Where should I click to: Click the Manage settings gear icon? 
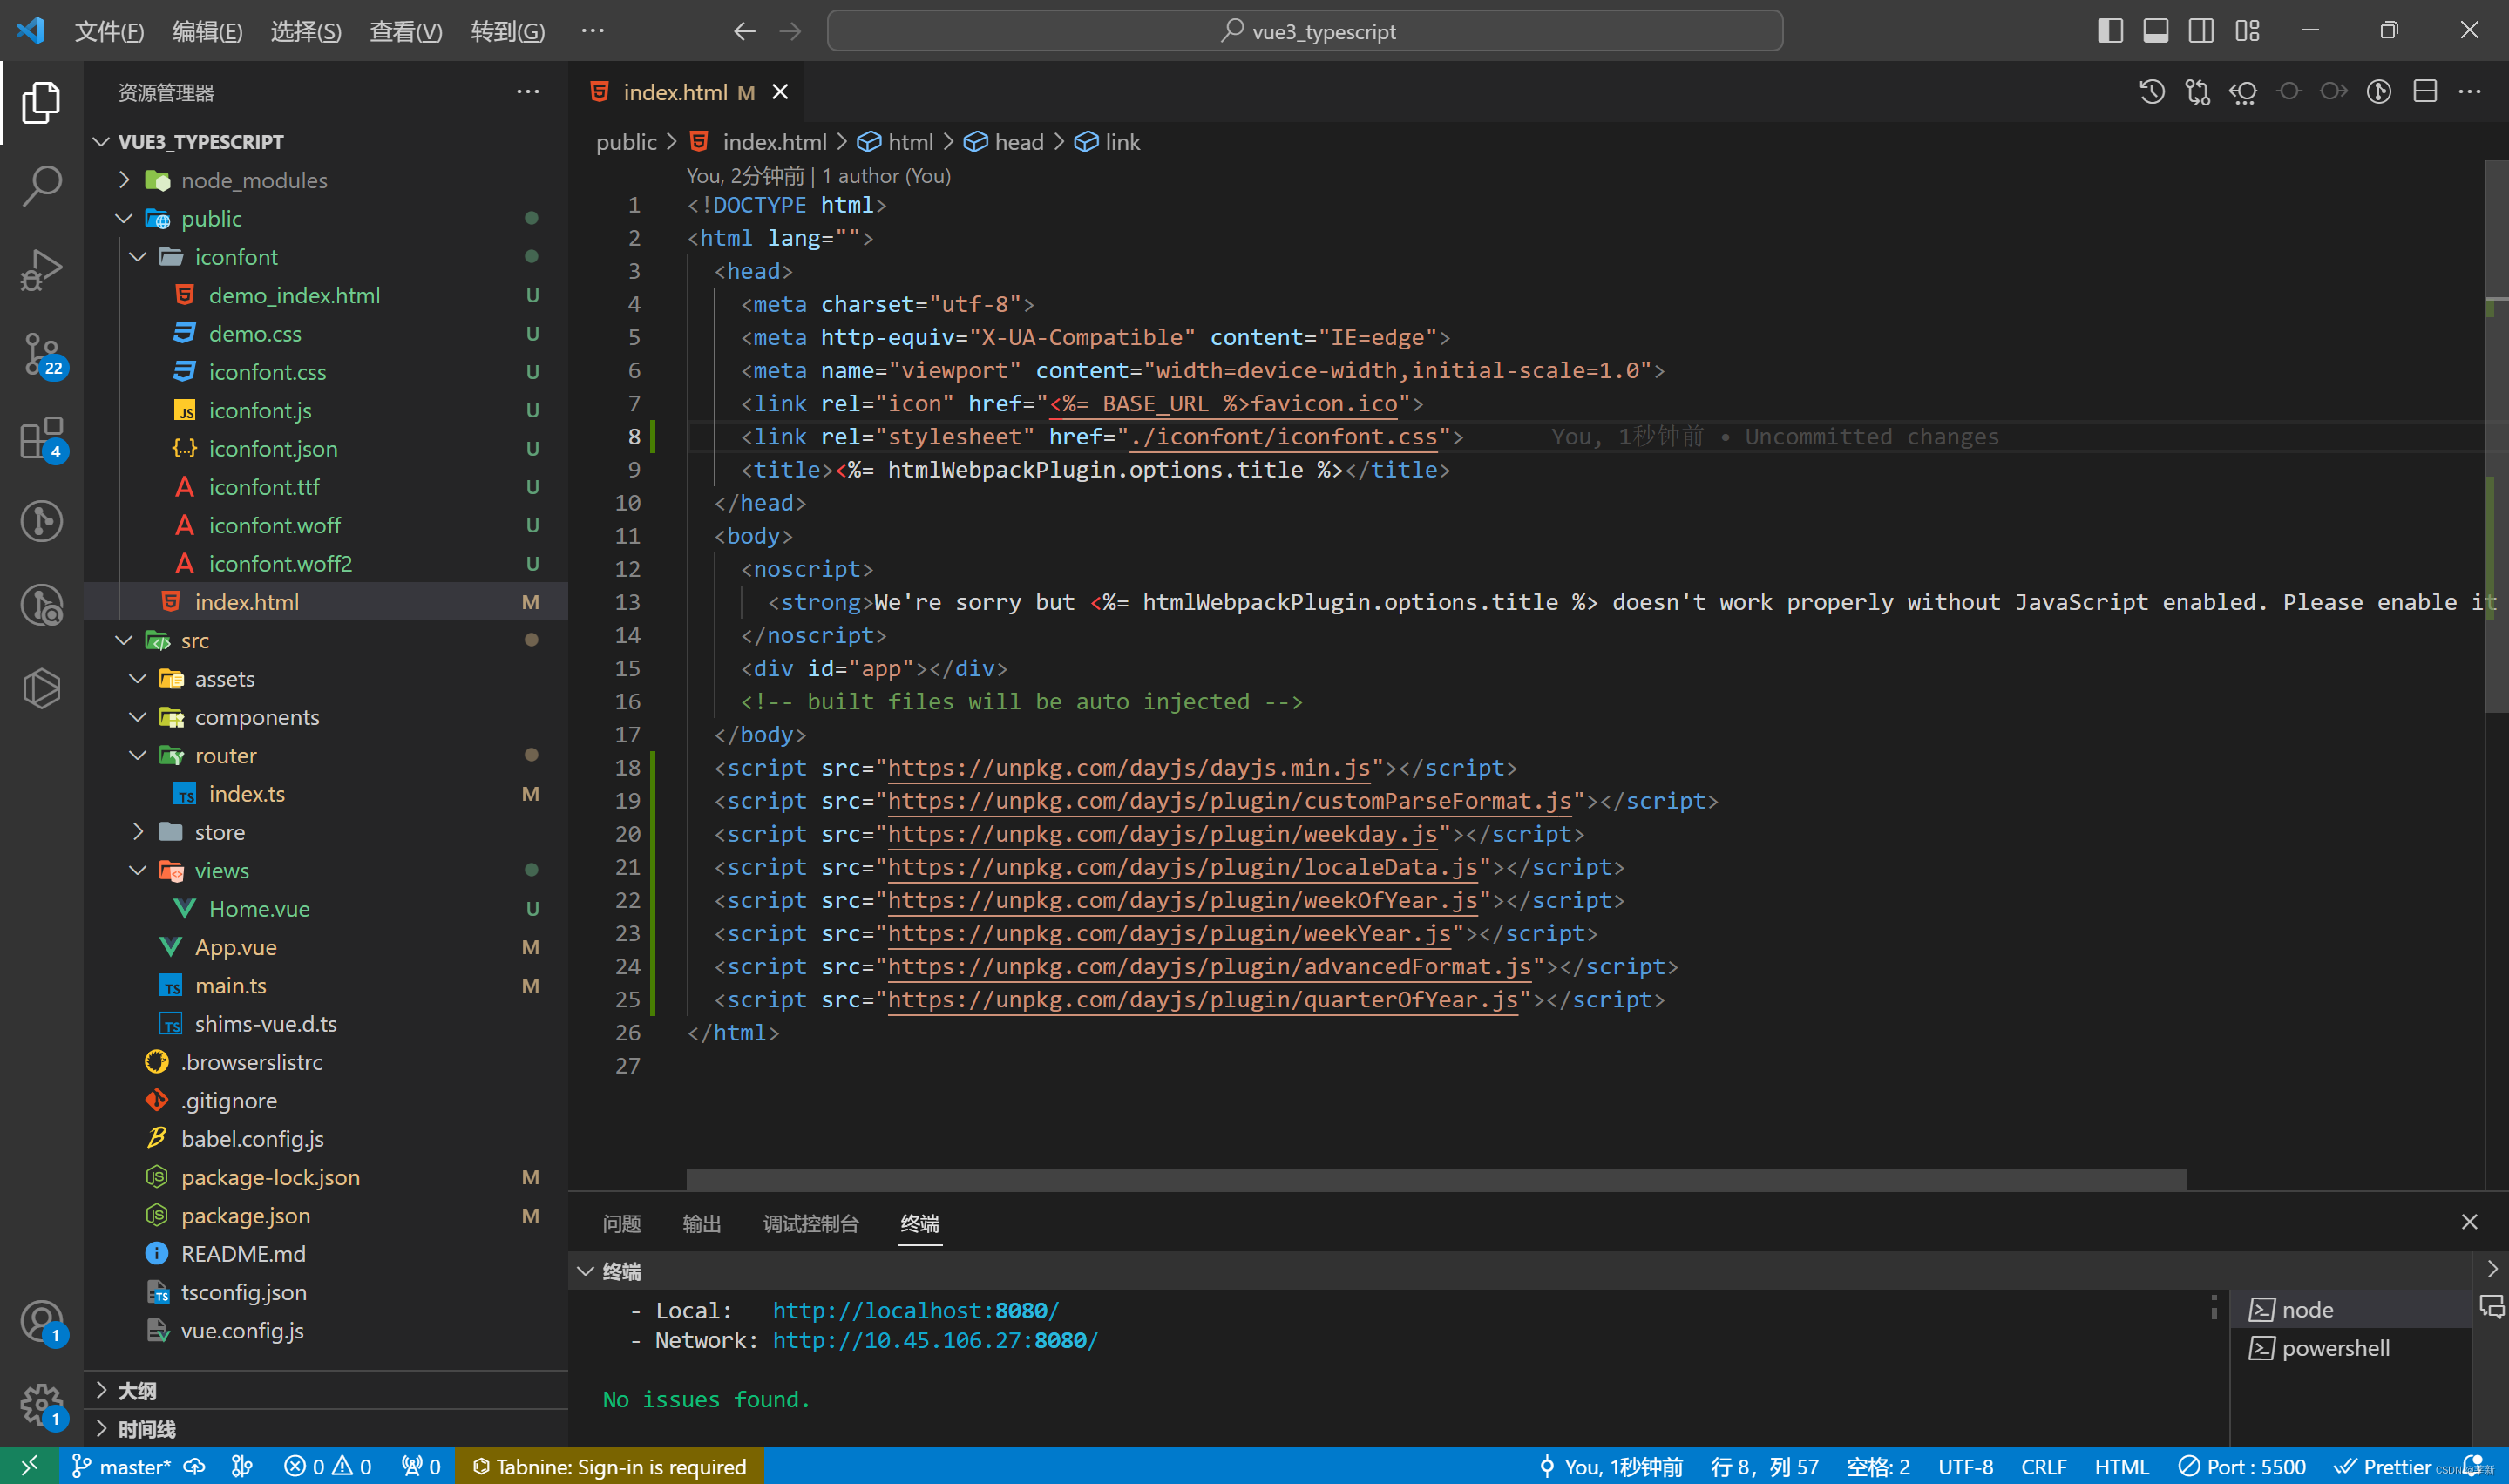[41, 1405]
